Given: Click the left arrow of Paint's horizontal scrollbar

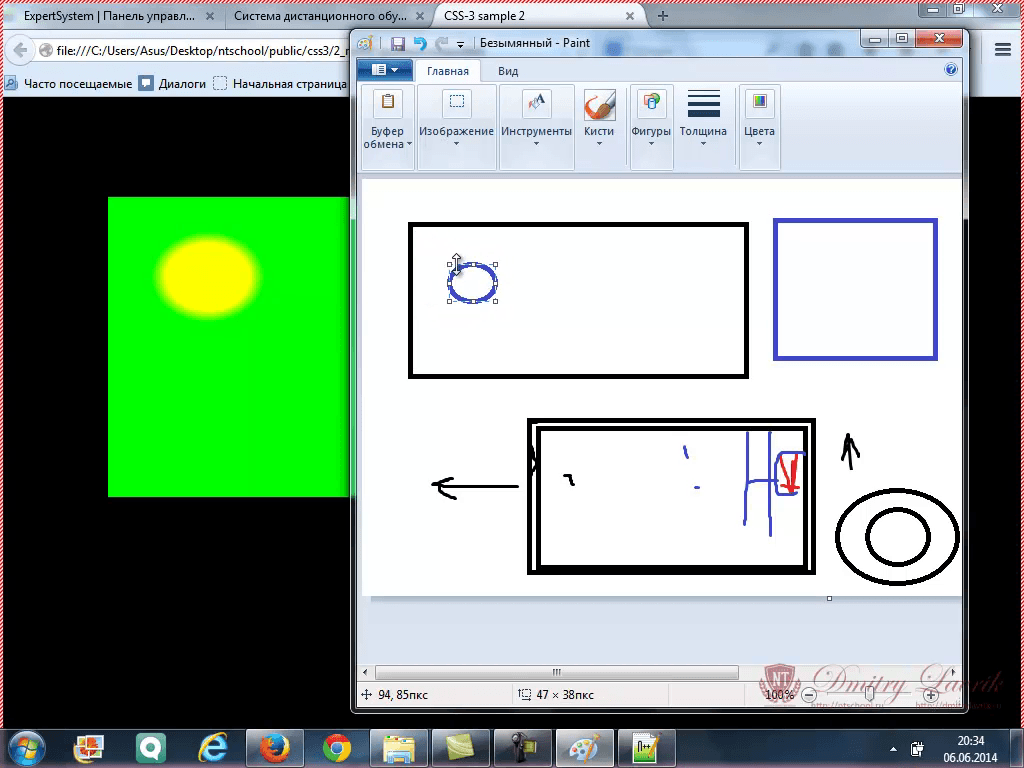Looking at the screenshot, I should point(365,672).
